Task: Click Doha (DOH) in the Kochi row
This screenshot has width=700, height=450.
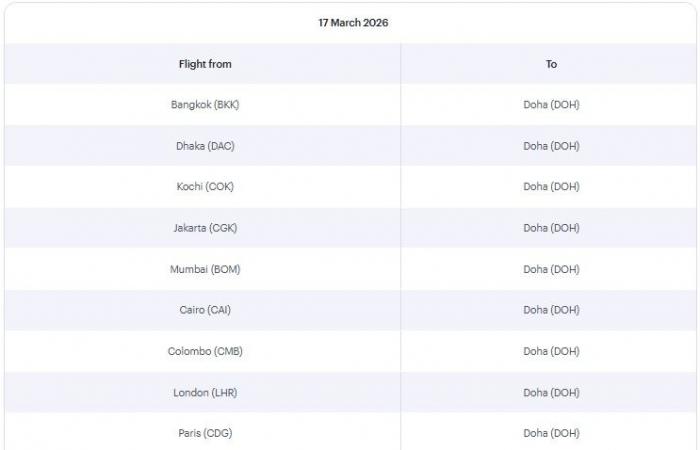Action: click(x=551, y=187)
